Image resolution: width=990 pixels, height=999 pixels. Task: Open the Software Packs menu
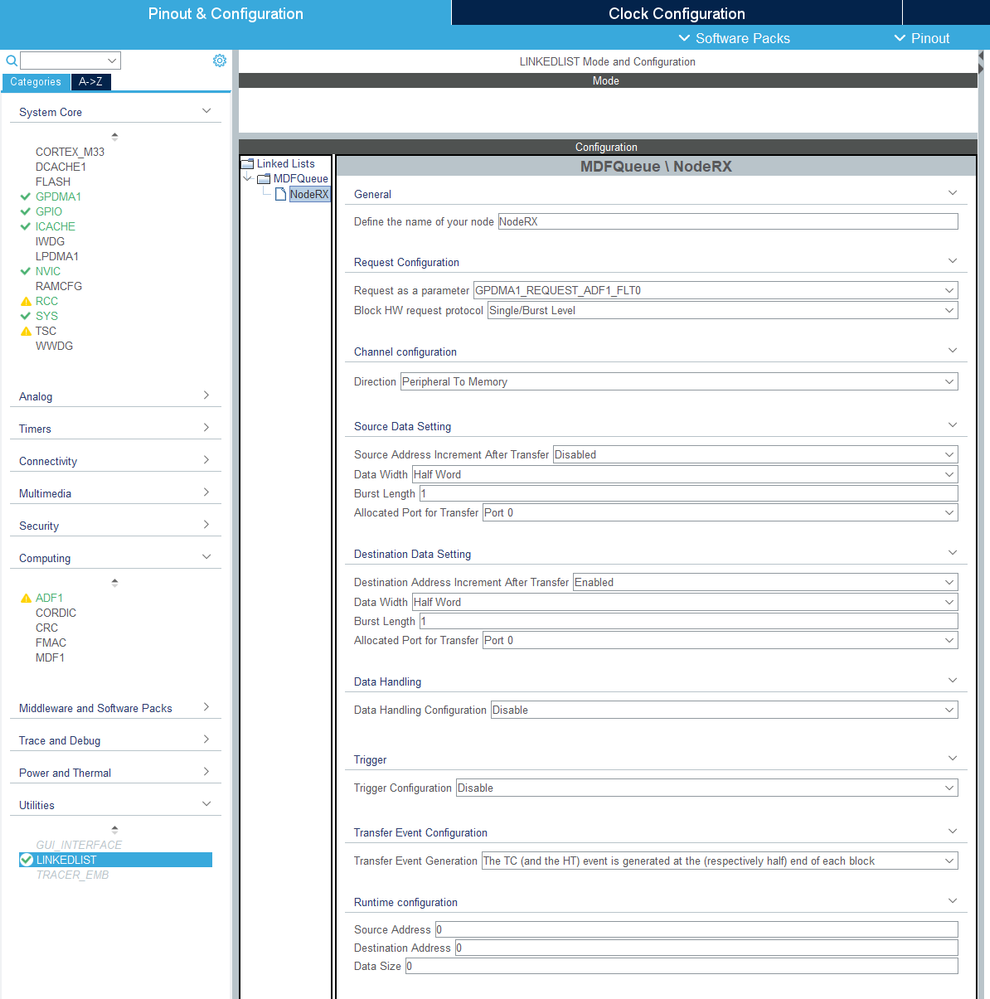[x=735, y=38]
